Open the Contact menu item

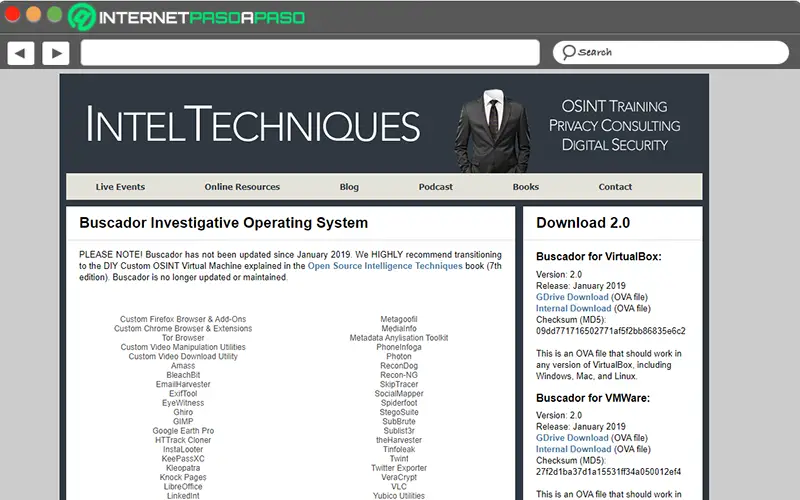pos(615,187)
